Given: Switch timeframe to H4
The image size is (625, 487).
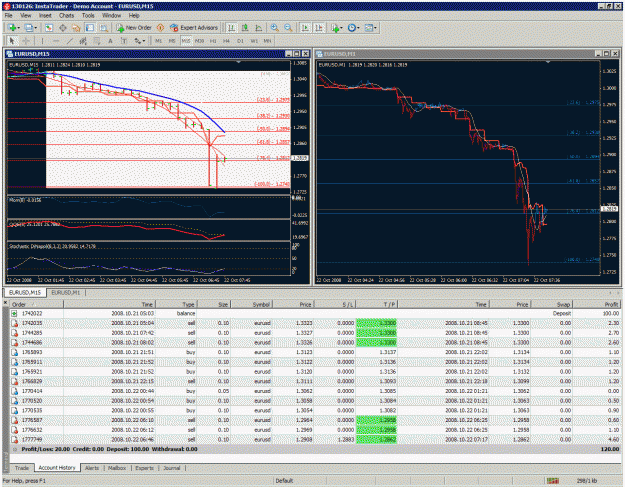Looking at the screenshot, I should 226,41.
